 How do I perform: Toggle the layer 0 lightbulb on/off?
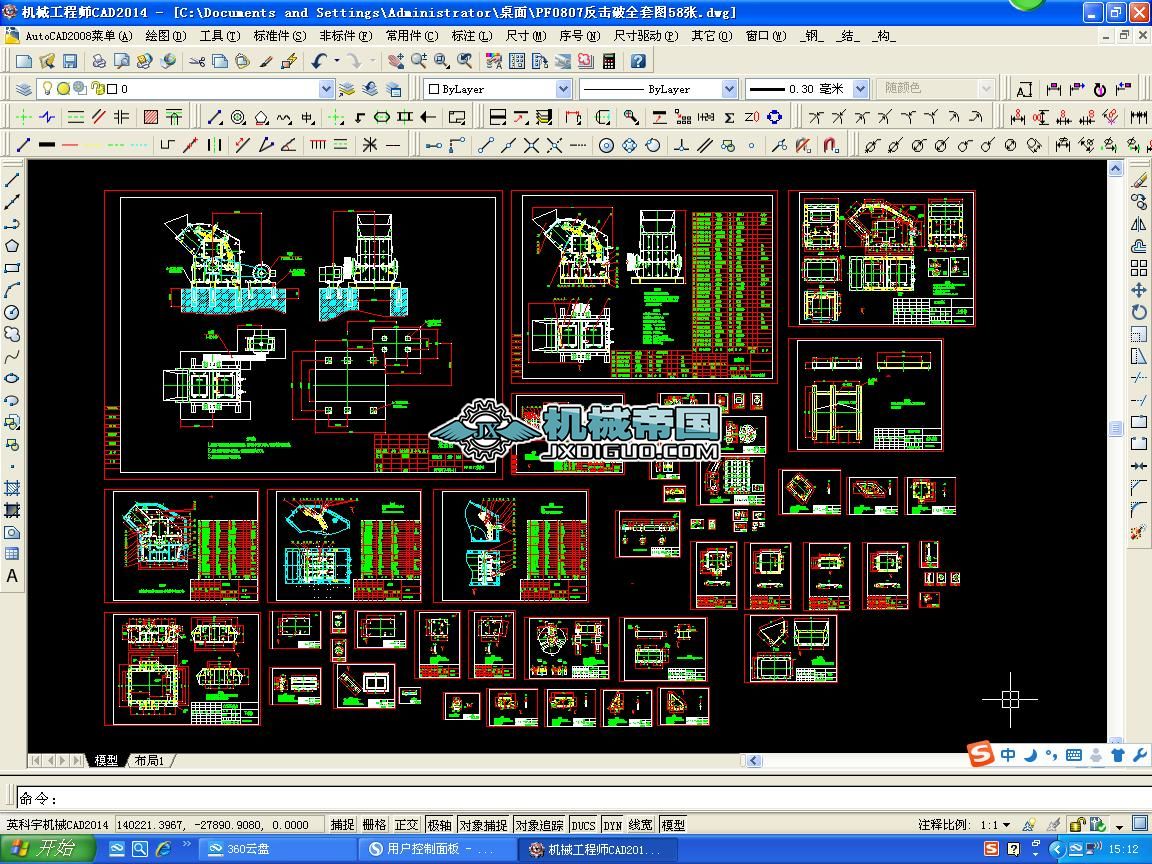click(48, 89)
